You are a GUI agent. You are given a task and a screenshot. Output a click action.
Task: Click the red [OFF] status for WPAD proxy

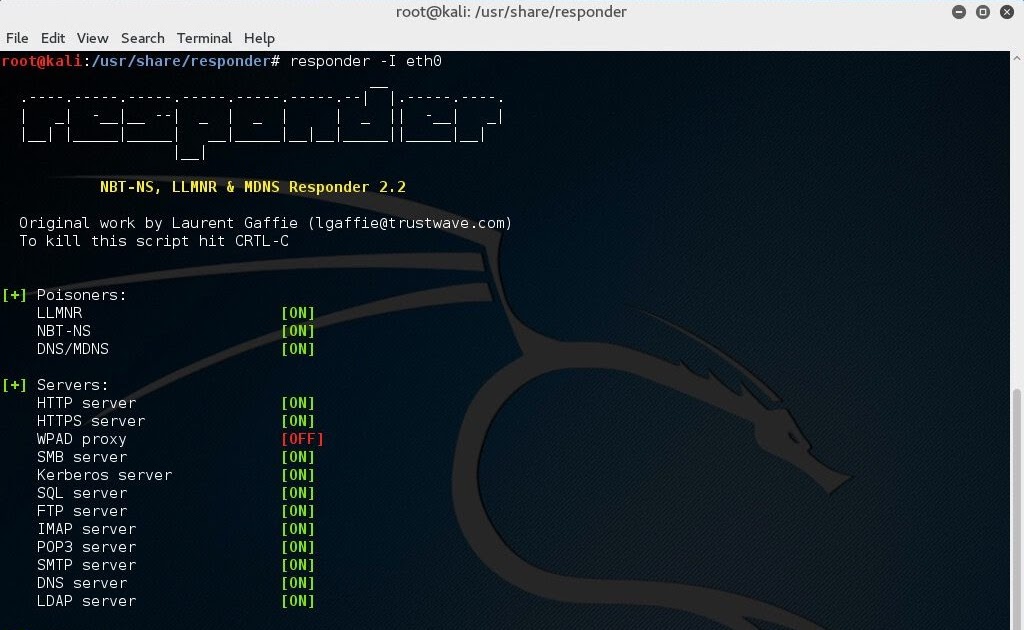[x=302, y=439]
